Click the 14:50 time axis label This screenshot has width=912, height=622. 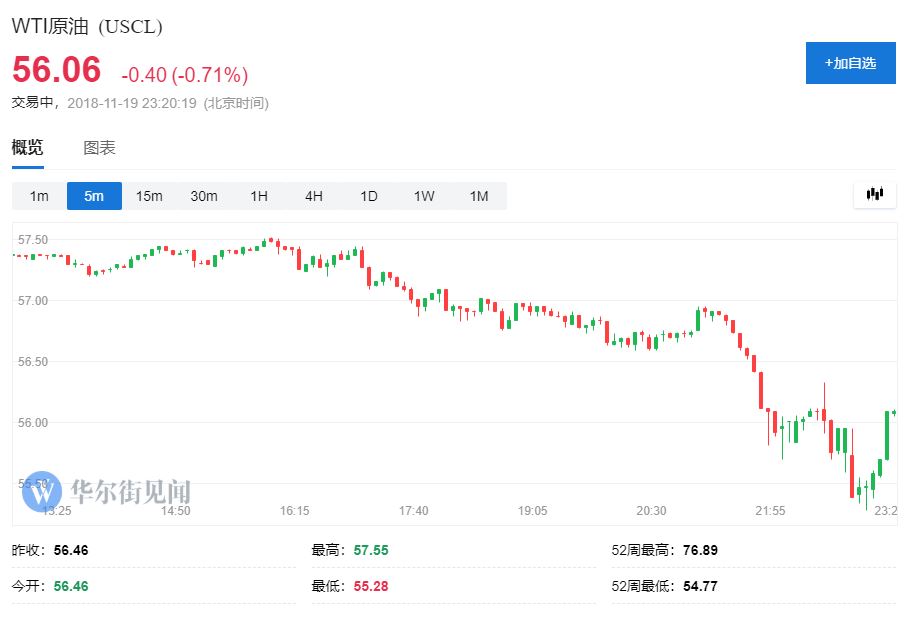click(x=176, y=511)
